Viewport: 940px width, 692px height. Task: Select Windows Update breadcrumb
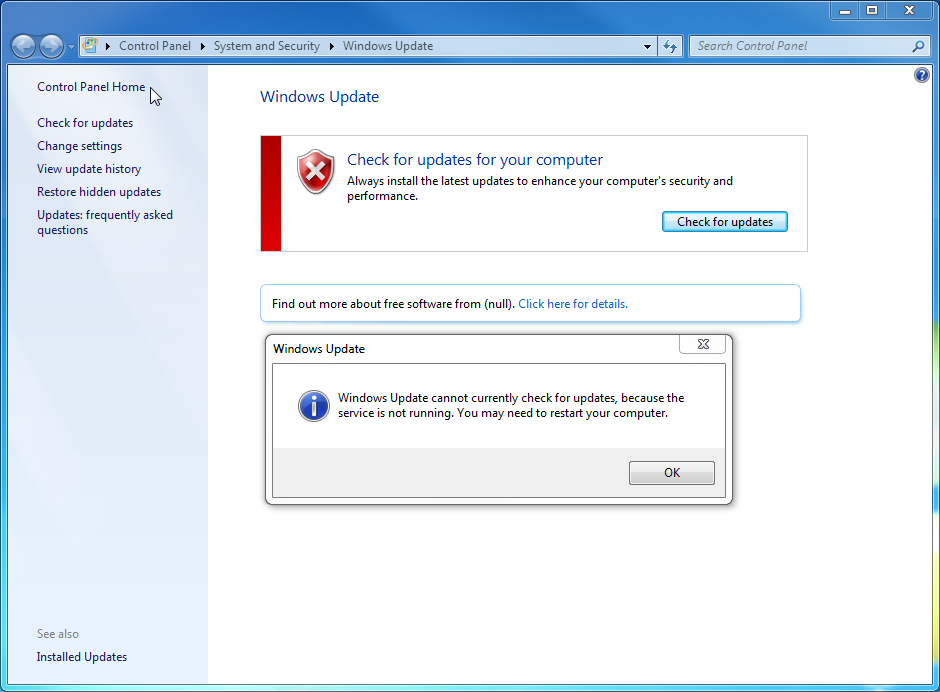click(388, 46)
